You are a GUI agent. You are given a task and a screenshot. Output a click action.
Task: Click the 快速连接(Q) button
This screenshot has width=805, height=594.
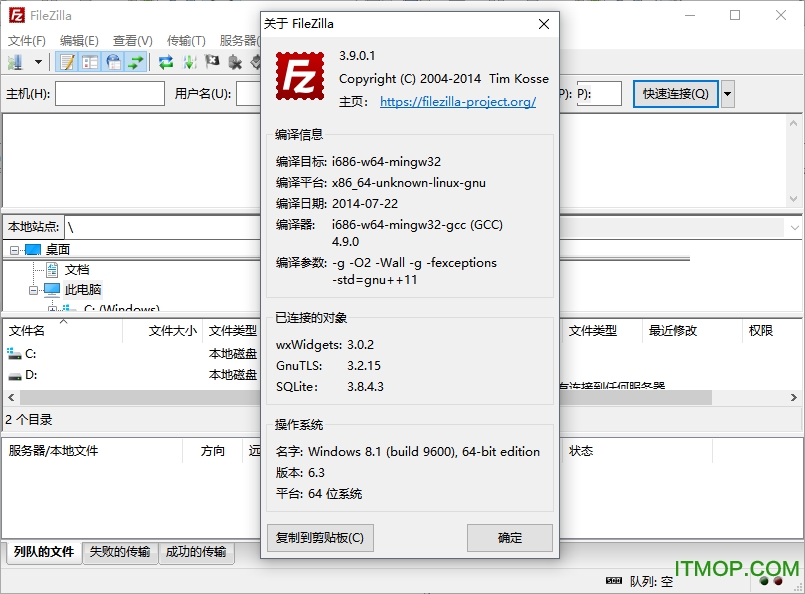(675, 93)
